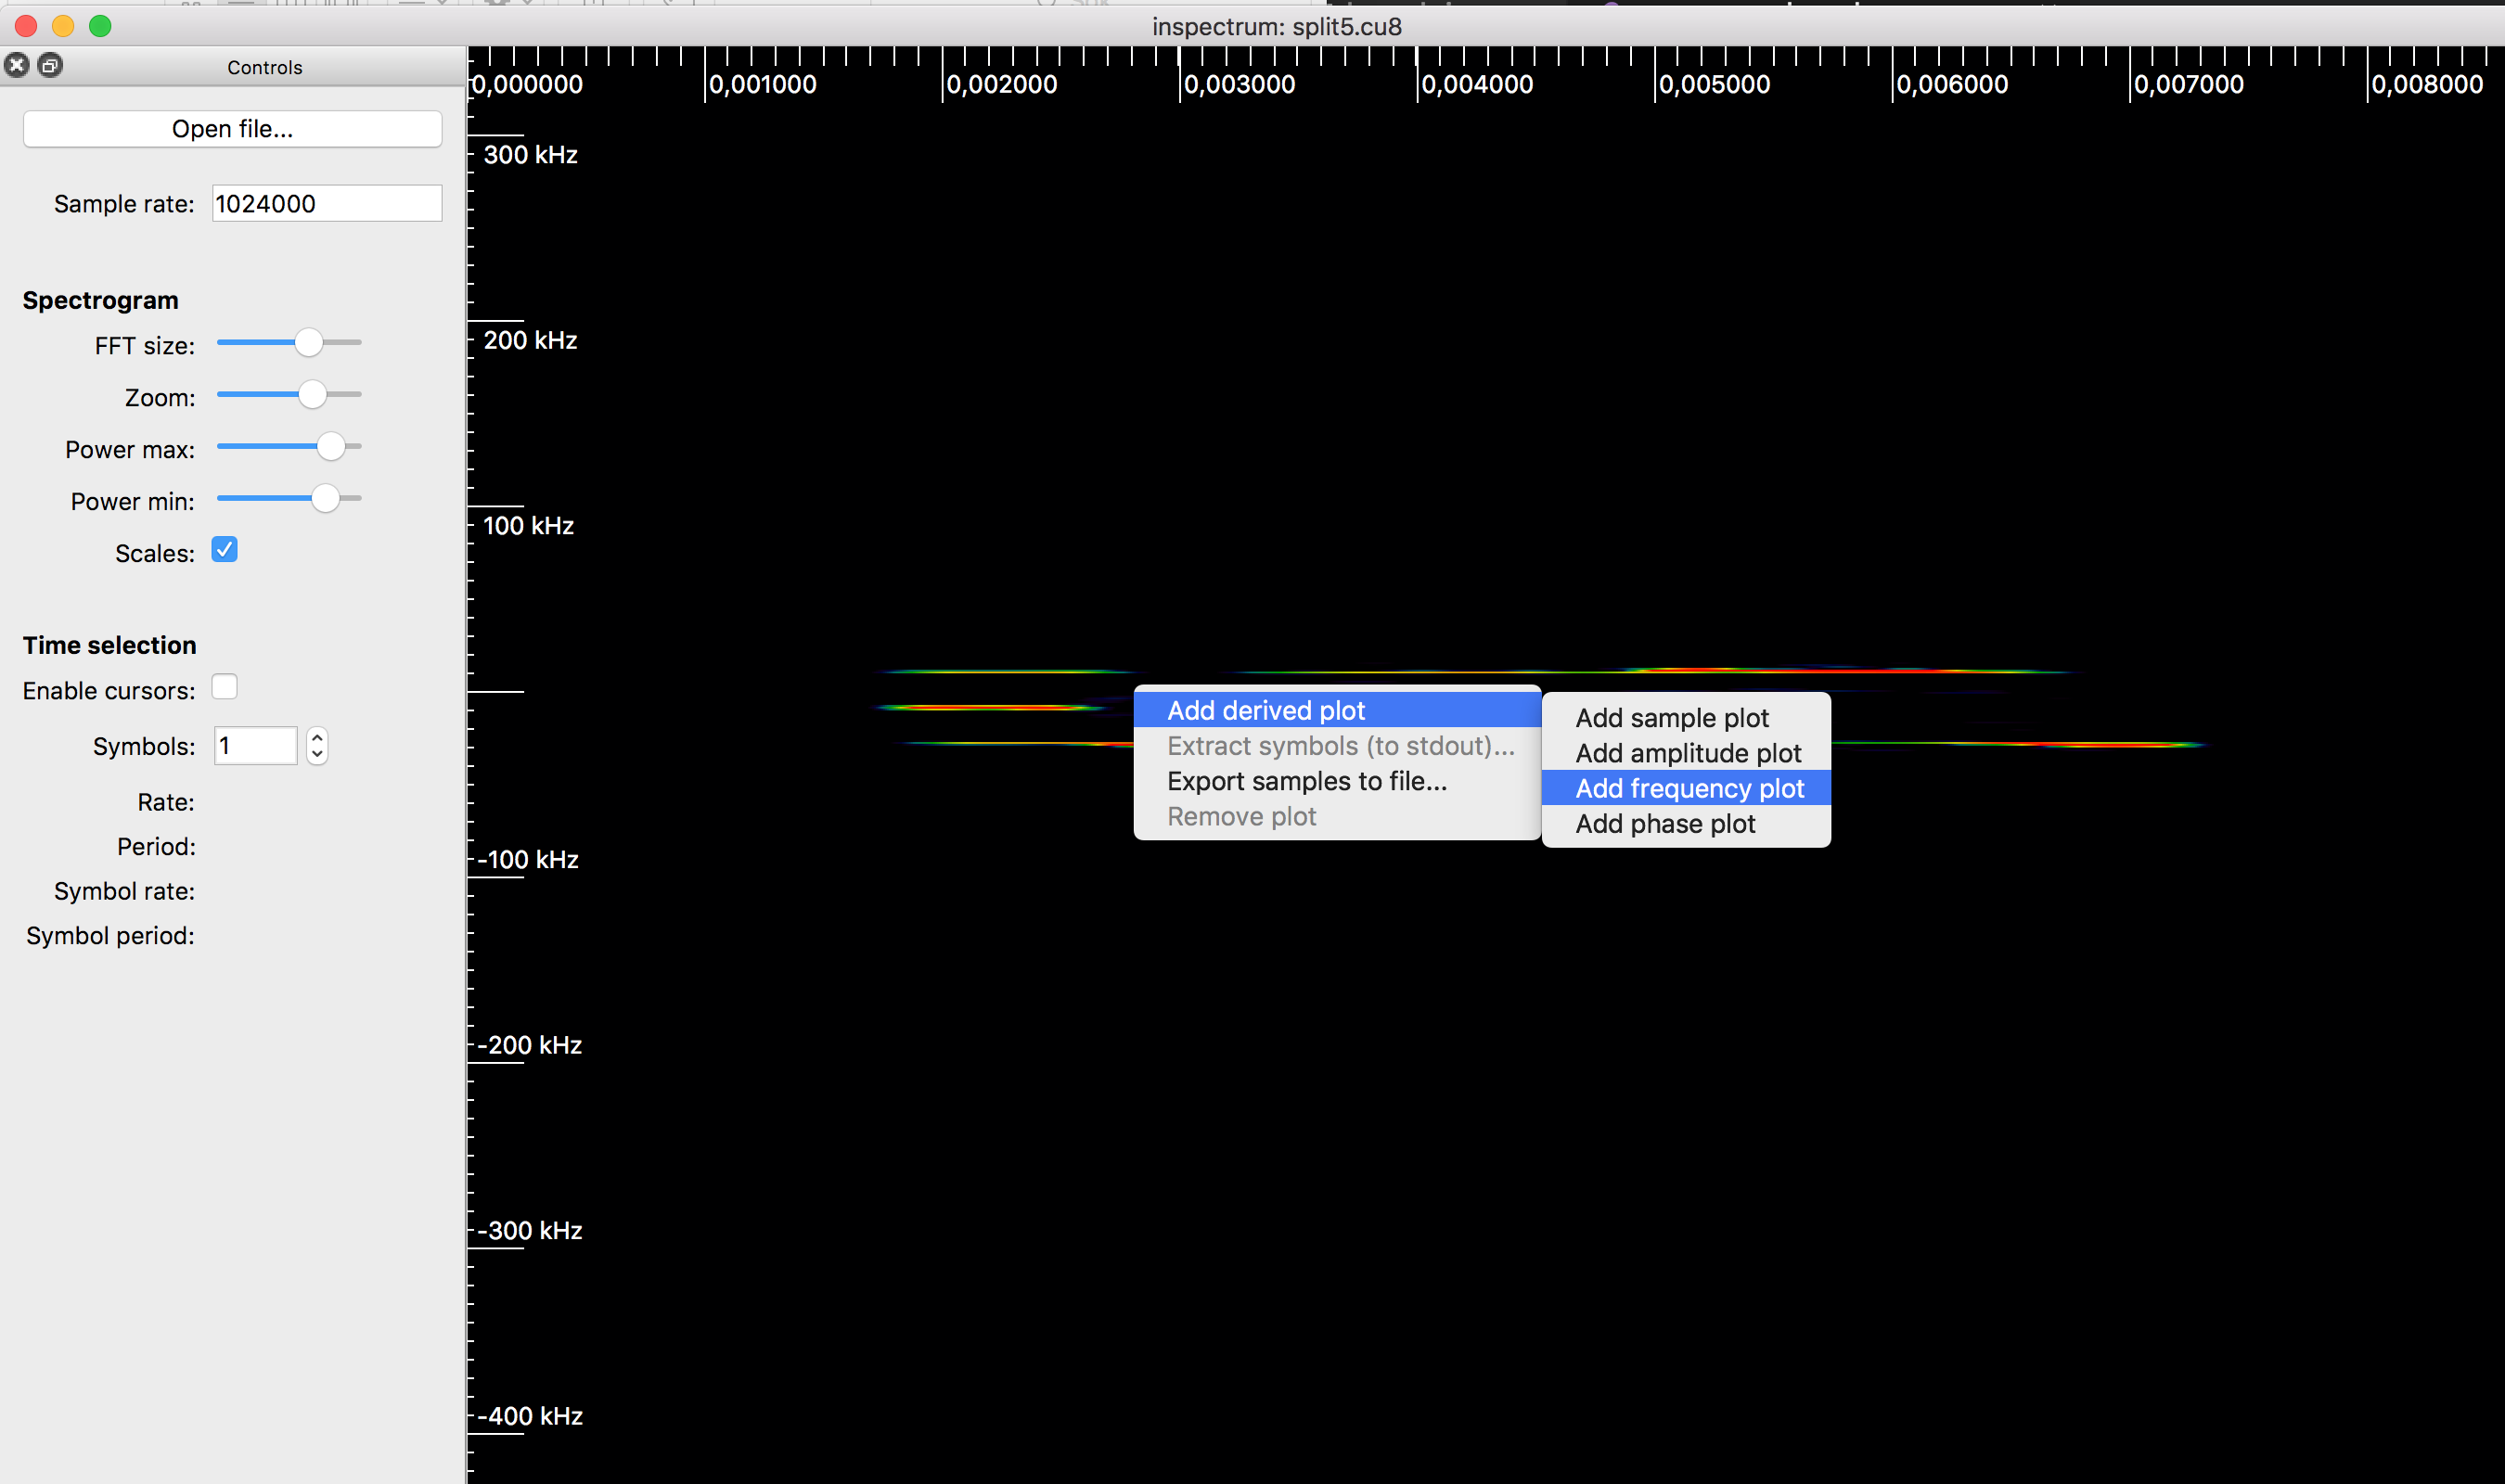Click the FFT size slider handle
Image resolution: width=2505 pixels, height=1484 pixels.
pyautogui.click(x=307, y=343)
